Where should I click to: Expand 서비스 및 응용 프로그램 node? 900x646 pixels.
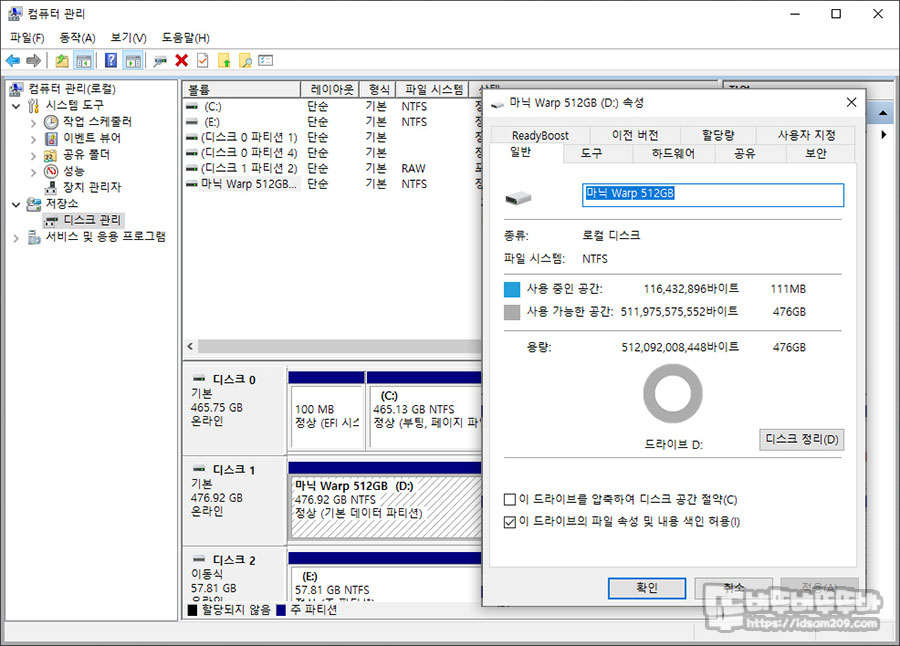click(x=16, y=237)
